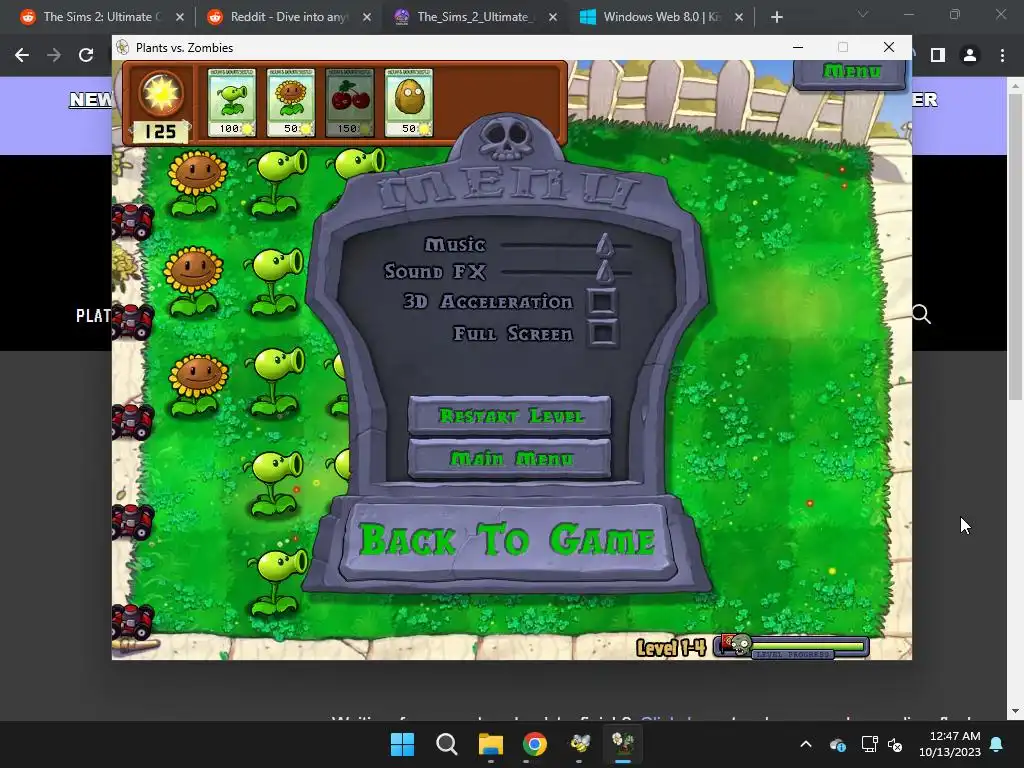The image size is (1024, 768).
Task: Close the Windows Web 8.0 tab
Action: [739, 17]
